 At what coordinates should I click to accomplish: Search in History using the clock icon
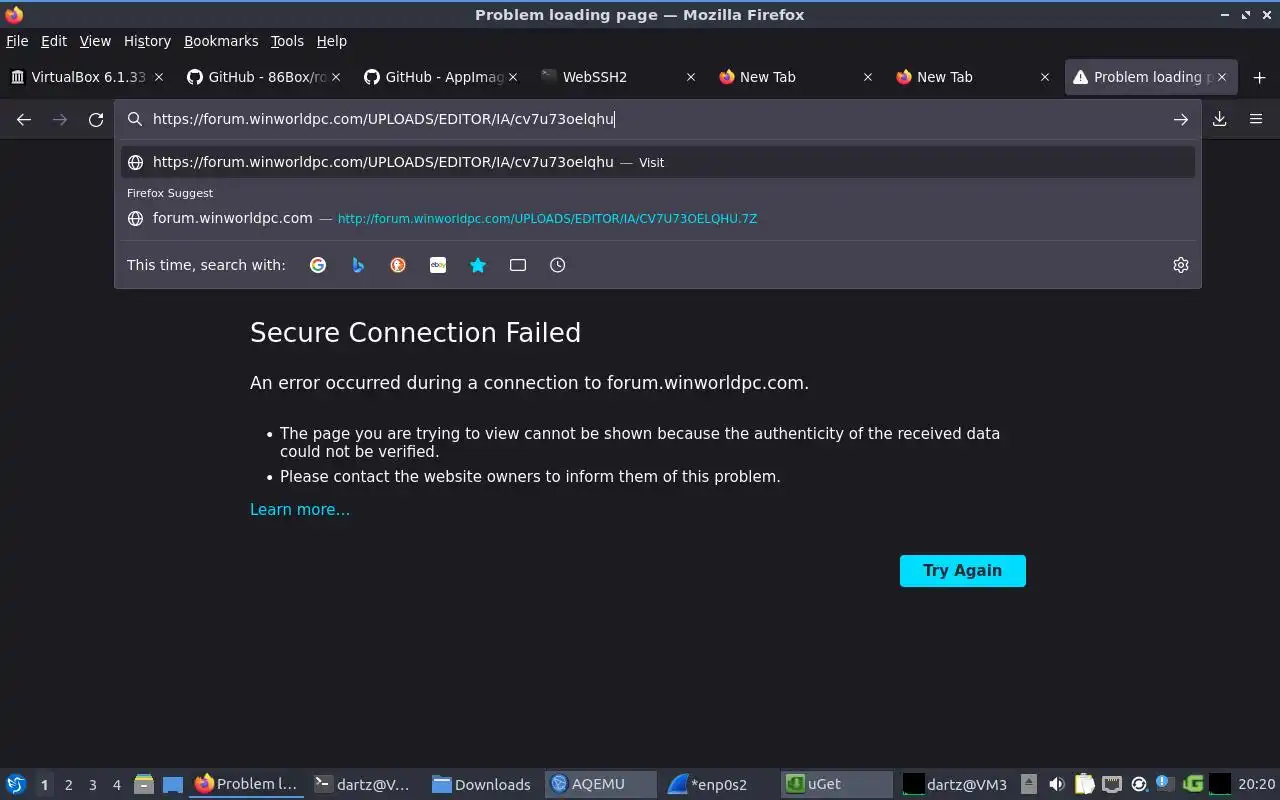(558, 265)
